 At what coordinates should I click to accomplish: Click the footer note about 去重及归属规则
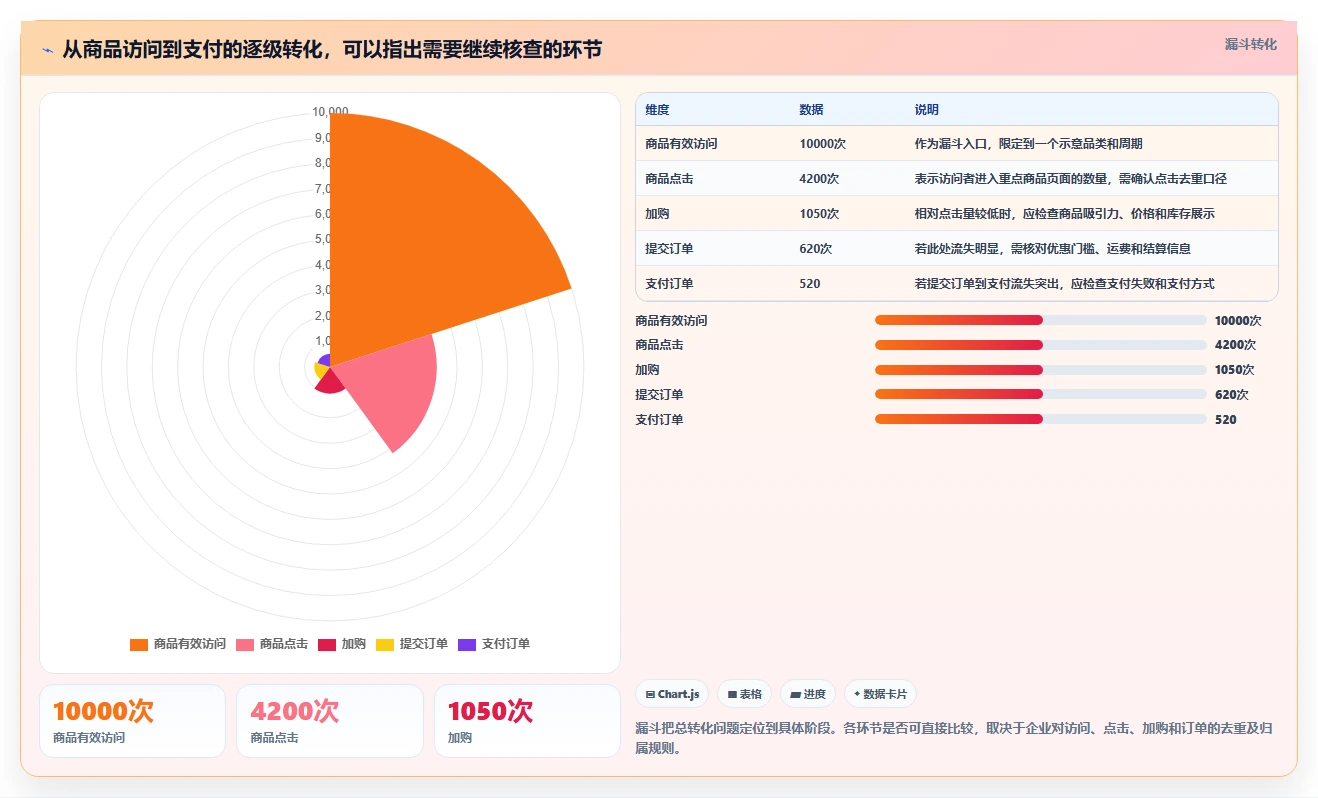954,738
